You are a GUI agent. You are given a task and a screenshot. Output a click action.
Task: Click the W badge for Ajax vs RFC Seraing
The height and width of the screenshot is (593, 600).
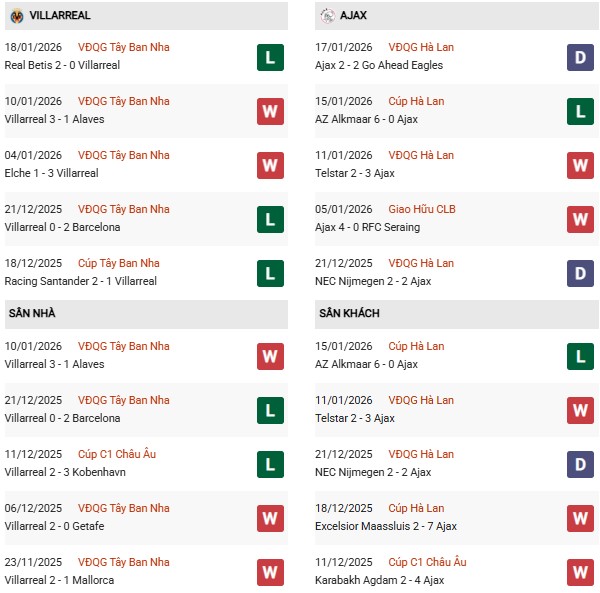[580, 219]
